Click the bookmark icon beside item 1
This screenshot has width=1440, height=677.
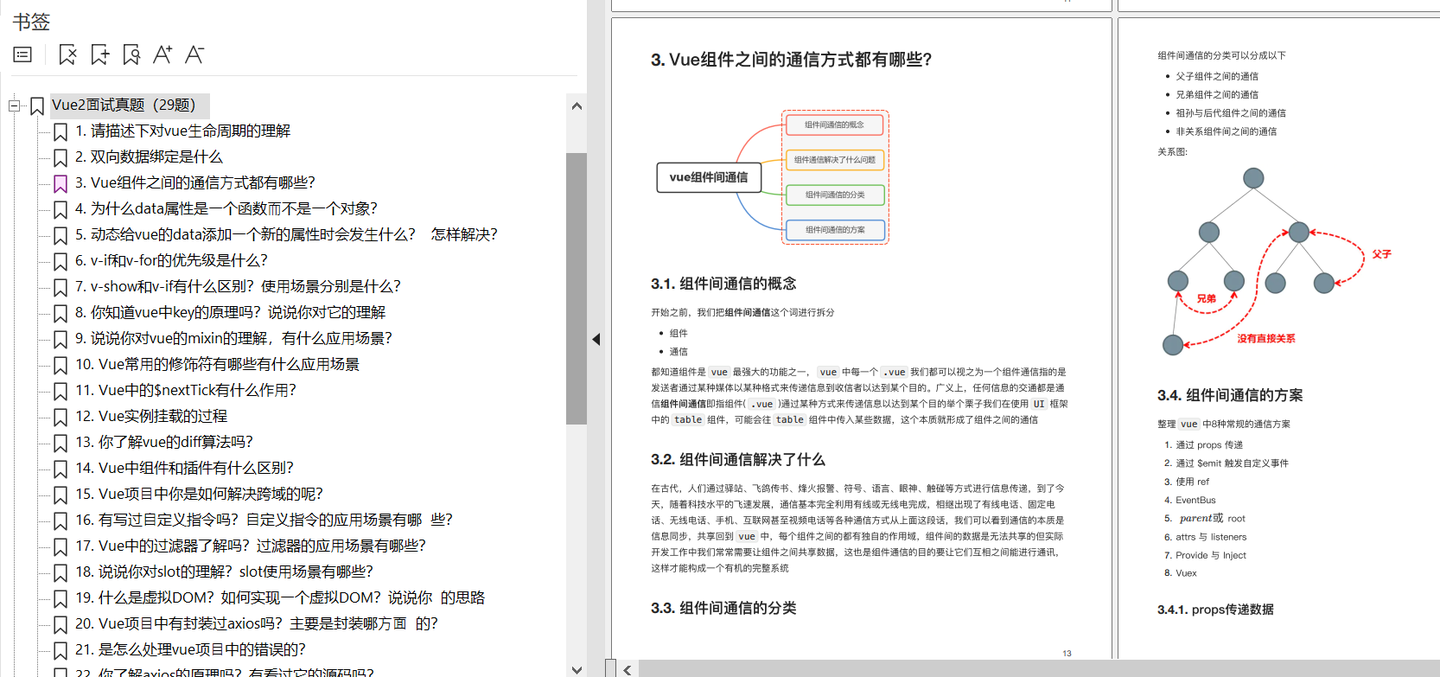(60, 132)
